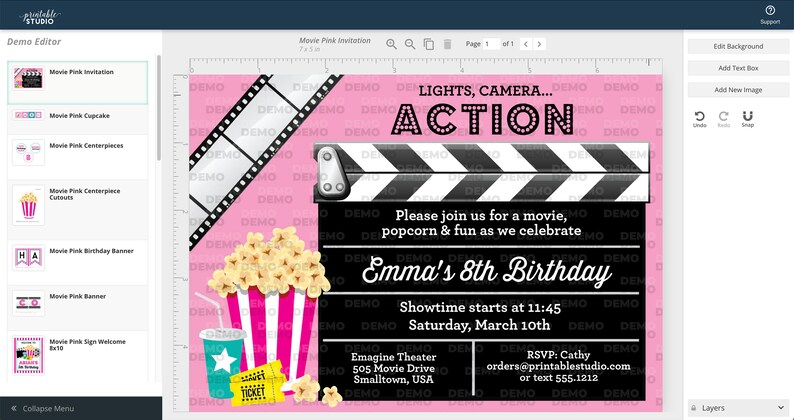Image resolution: width=794 pixels, height=420 pixels.
Task: Select Movie Pink Sign Welcome 8x10
Action: tap(77, 355)
